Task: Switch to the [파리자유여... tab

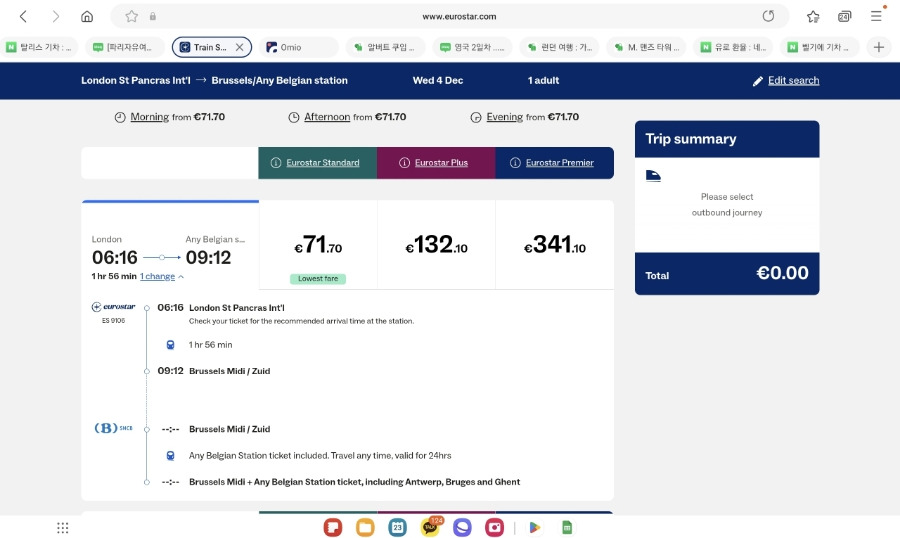Action: point(125,47)
